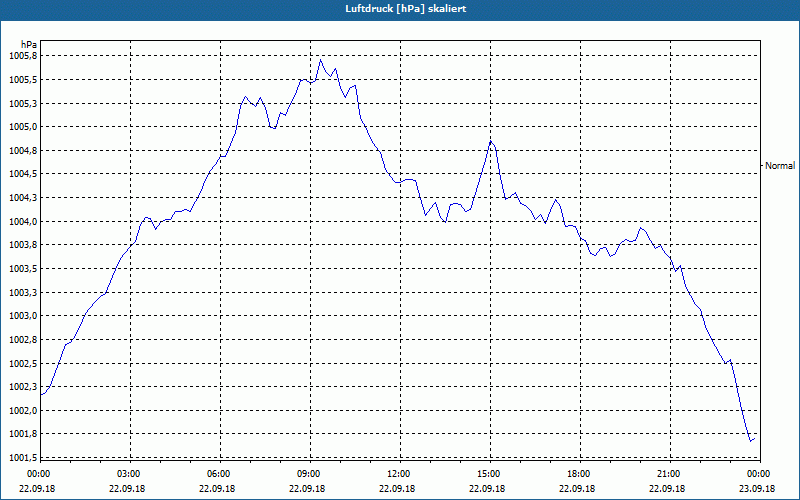Click the 1004,8 y-axis value
This screenshot has height=500, width=800.
pos(23,151)
